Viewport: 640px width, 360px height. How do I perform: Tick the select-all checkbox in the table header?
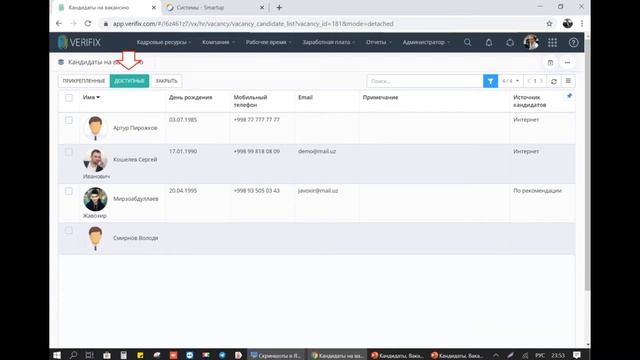[x=69, y=98]
